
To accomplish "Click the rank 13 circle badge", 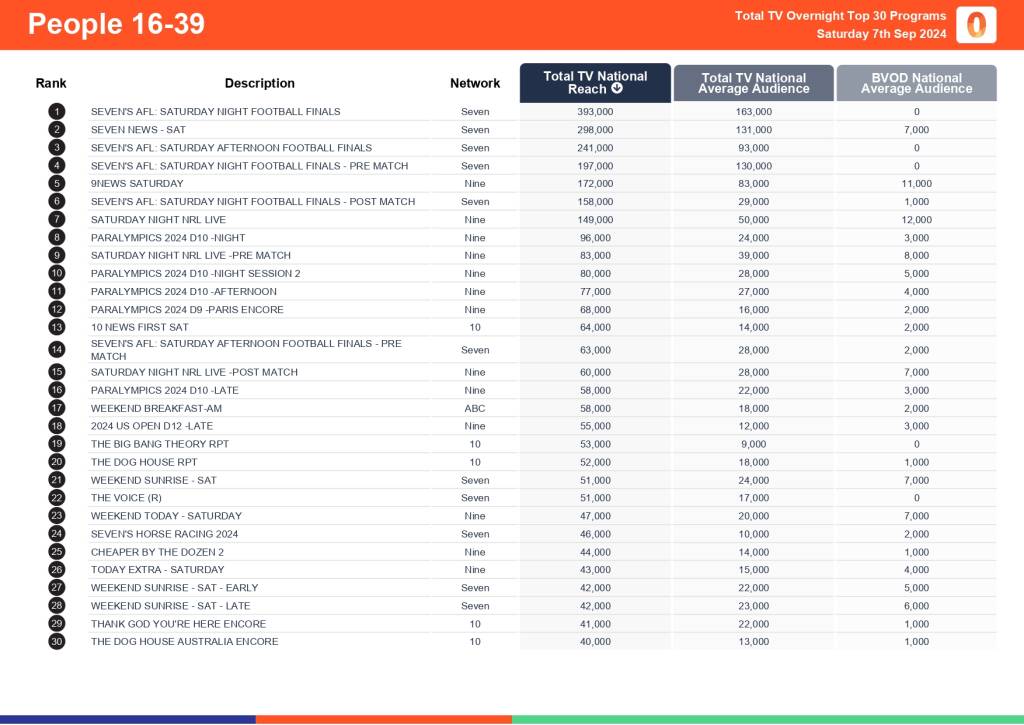I will [x=57, y=327].
